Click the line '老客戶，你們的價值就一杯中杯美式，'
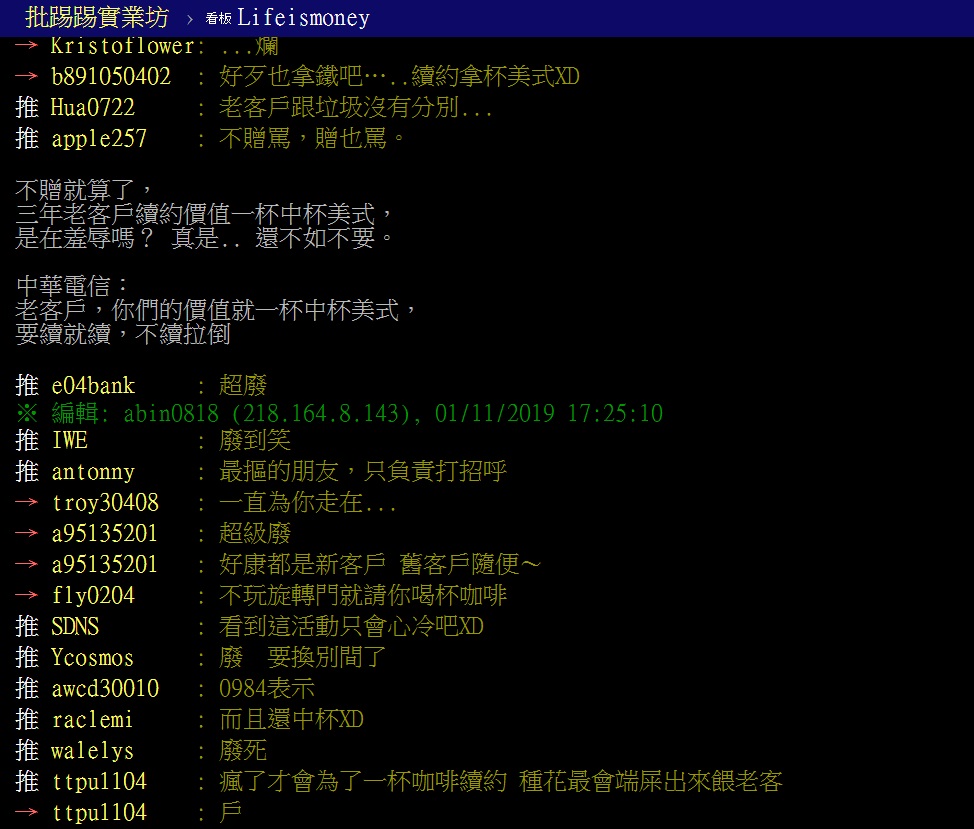 pyautogui.click(x=216, y=310)
